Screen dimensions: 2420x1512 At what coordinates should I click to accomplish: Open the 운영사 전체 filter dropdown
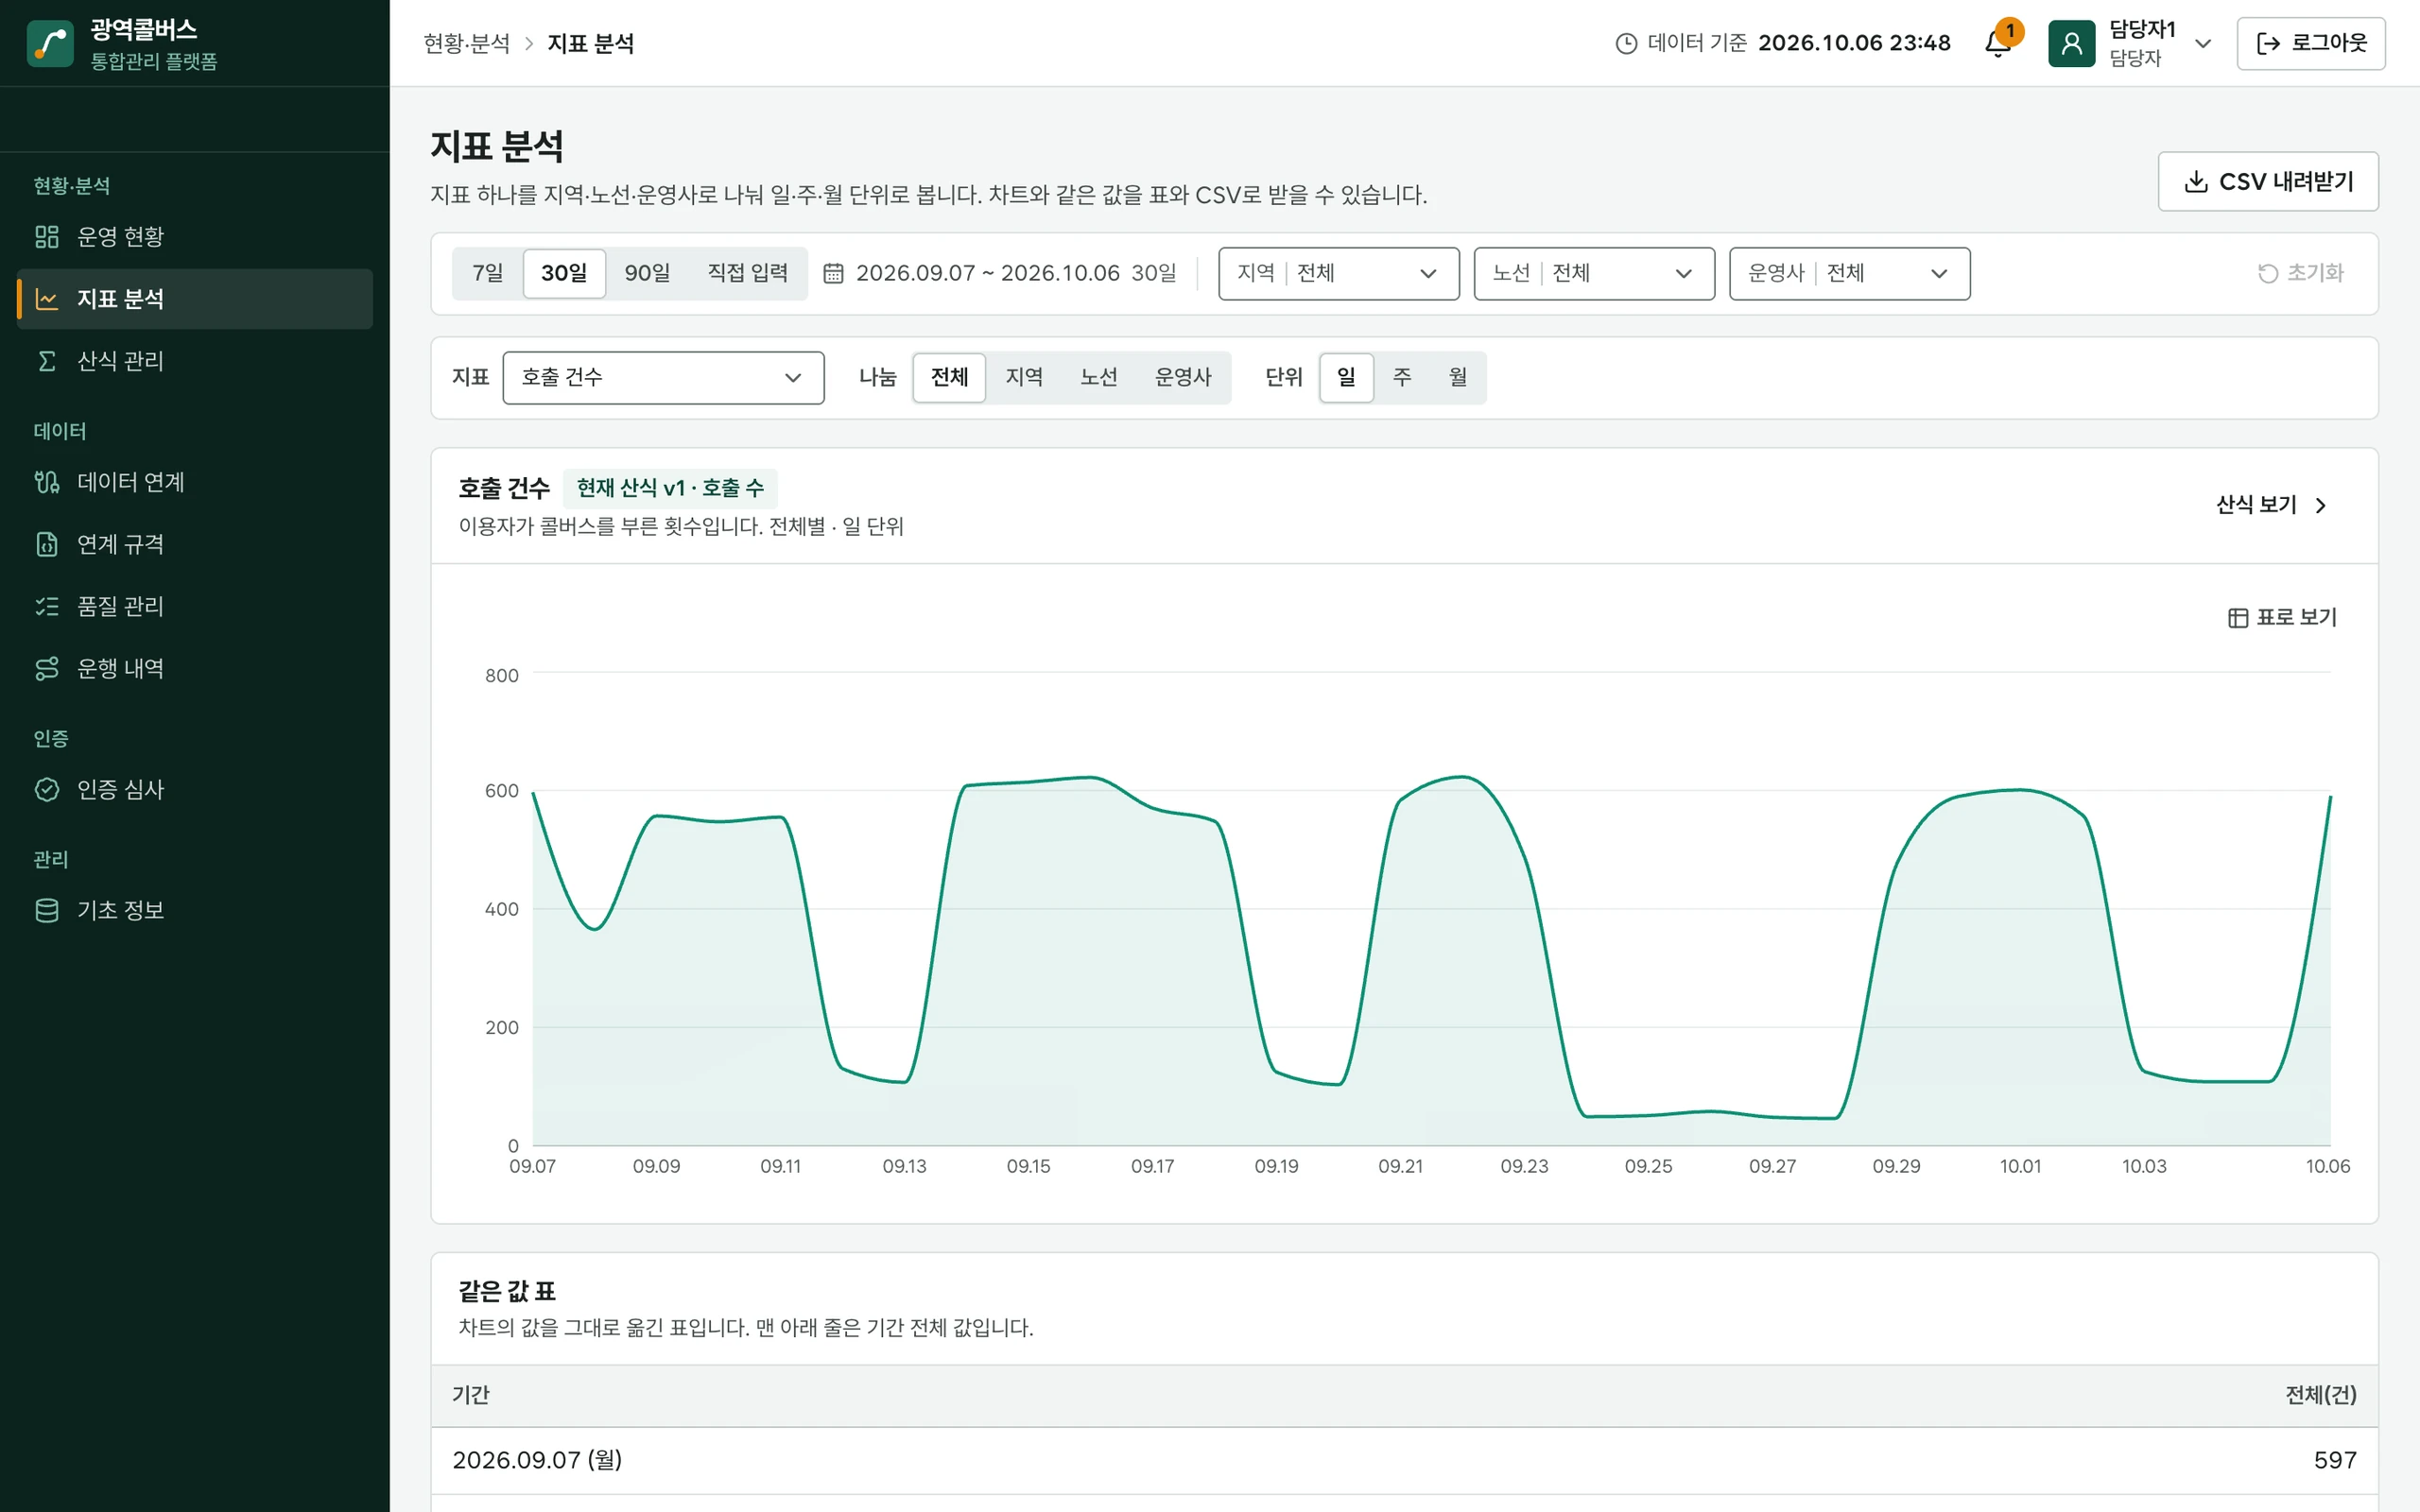pos(1849,273)
